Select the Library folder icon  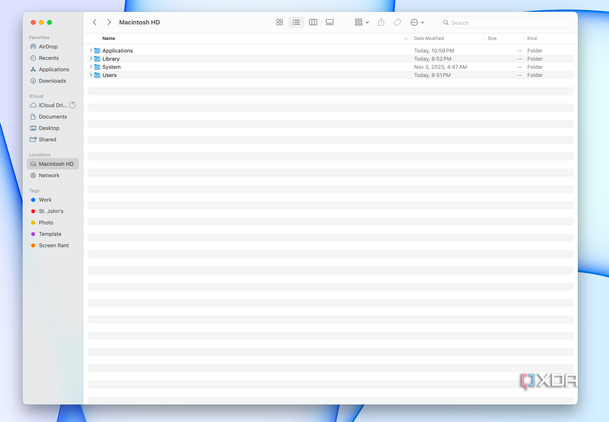[x=97, y=59]
